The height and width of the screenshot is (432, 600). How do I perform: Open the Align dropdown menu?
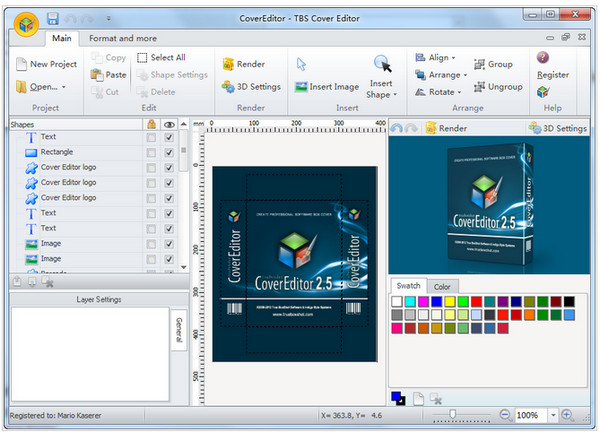pos(439,58)
